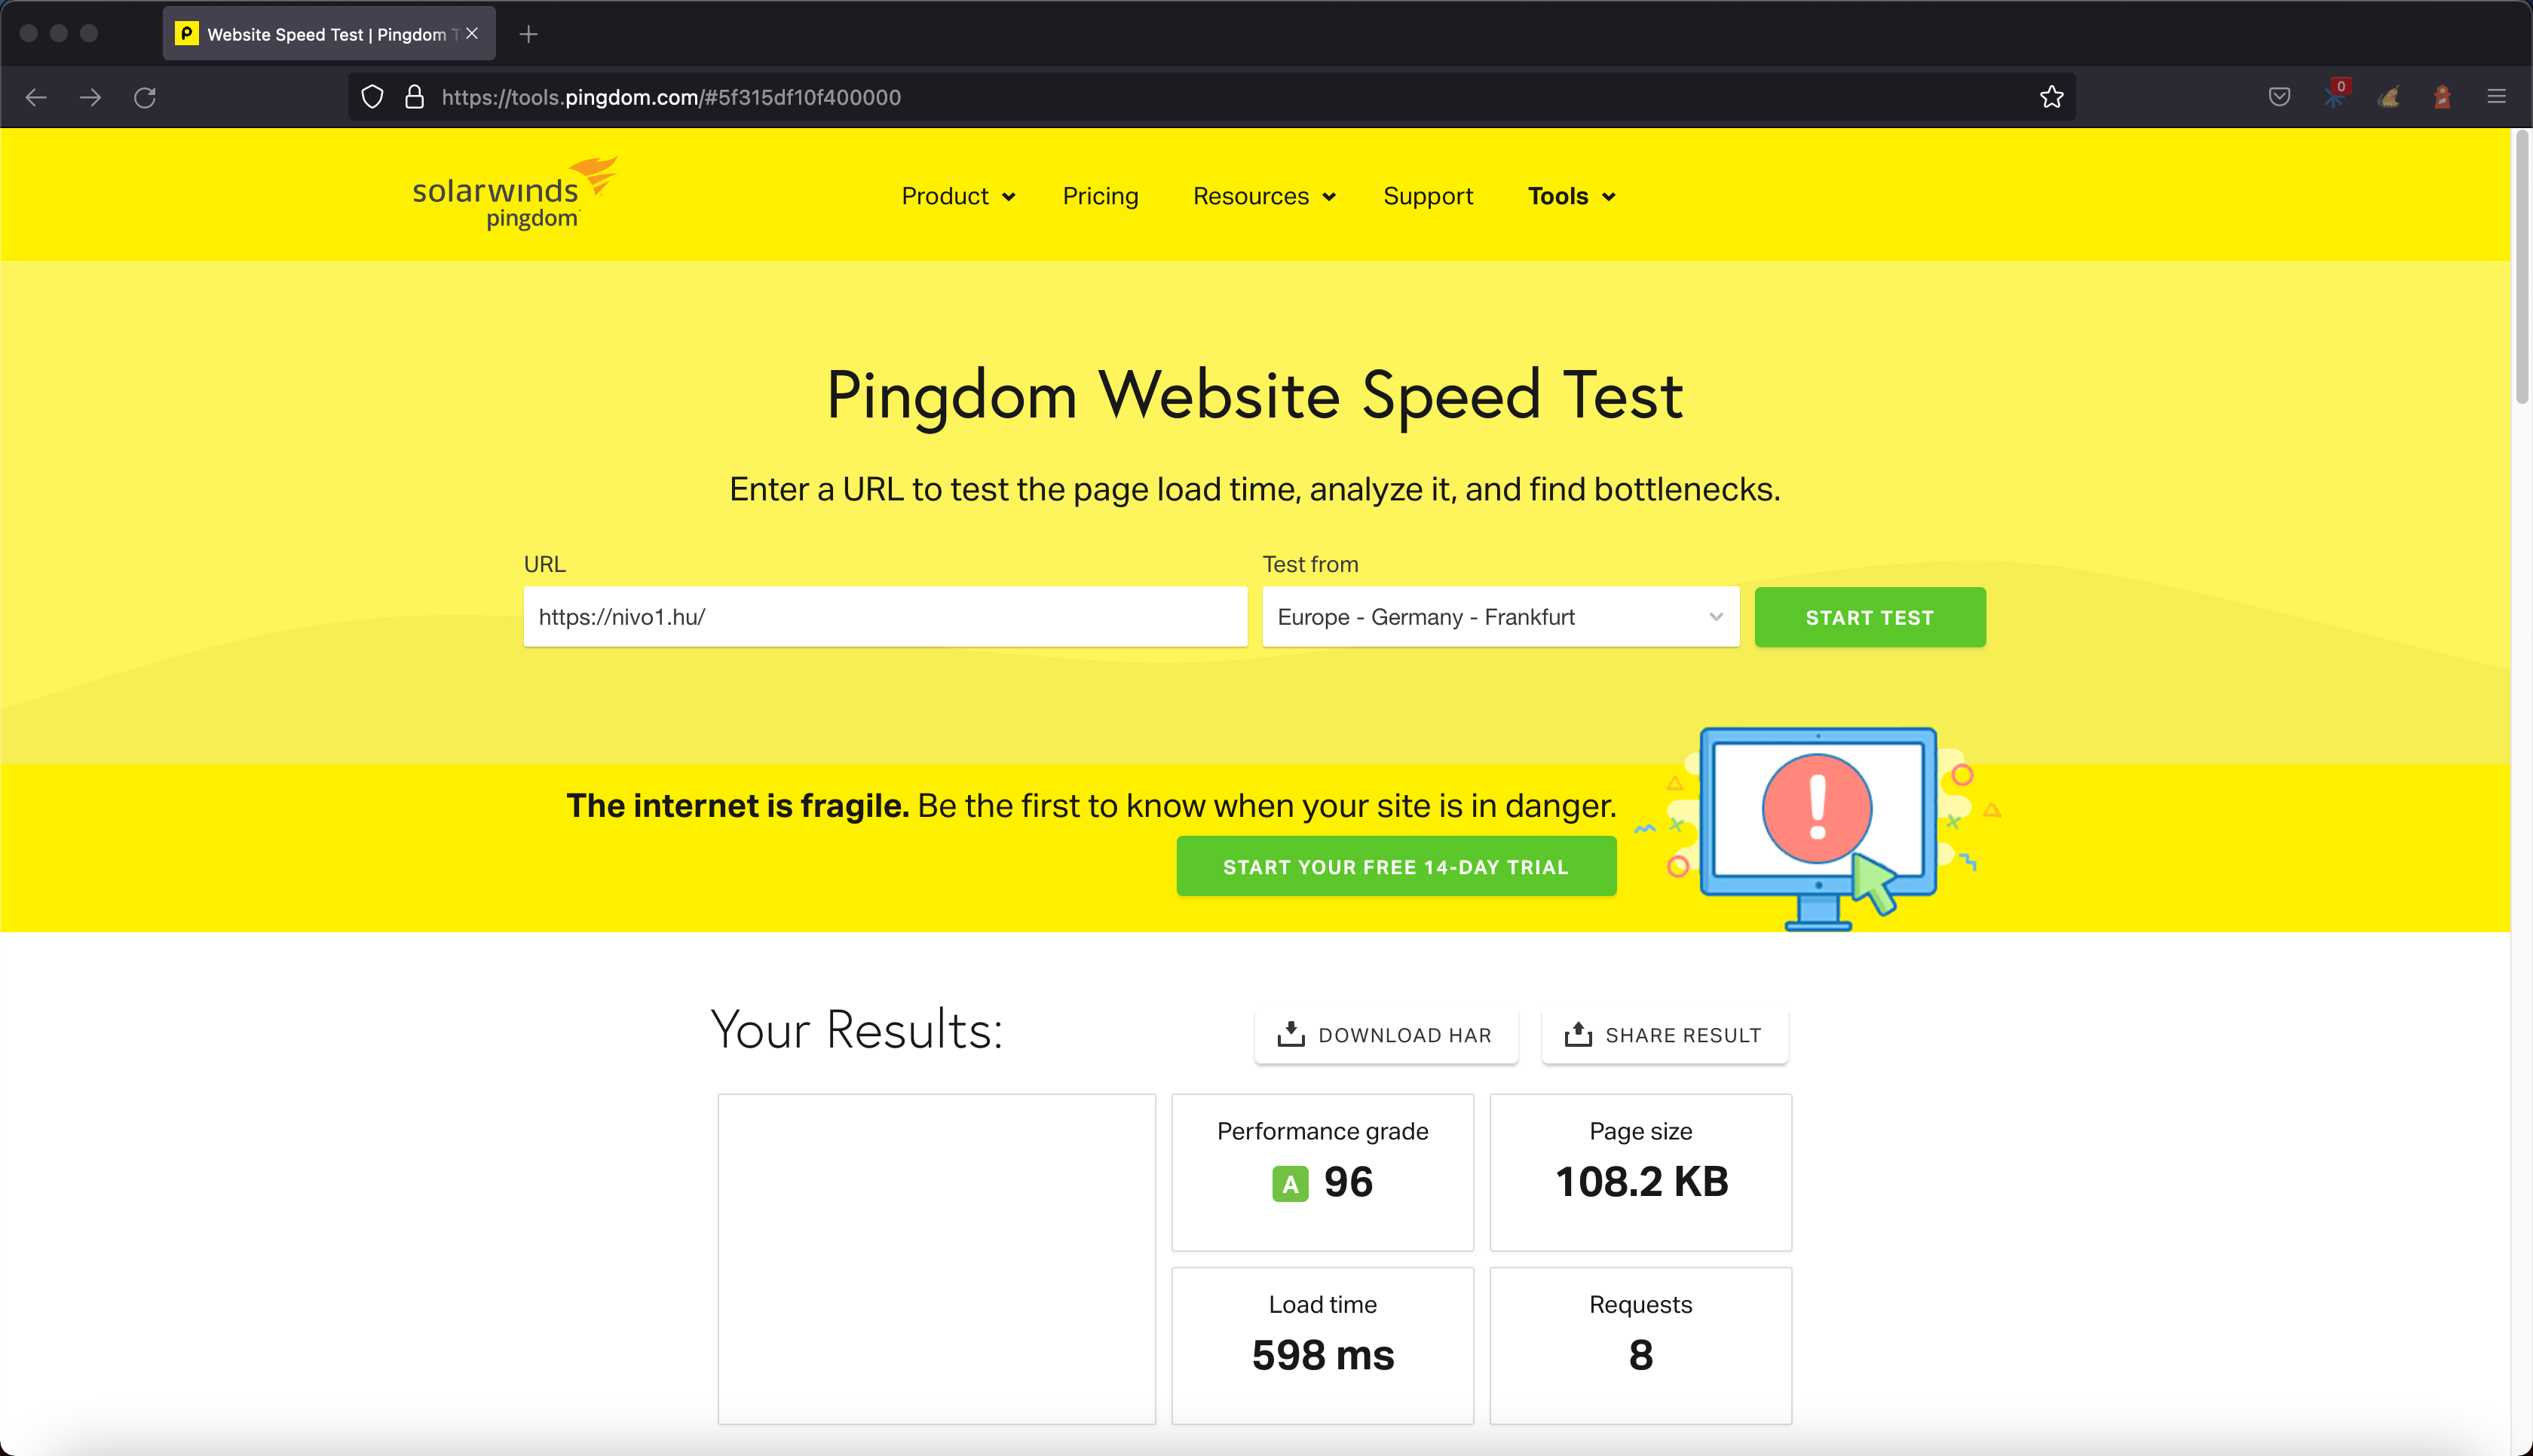Click START YOUR FREE 14-DAY TRIAL
The width and height of the screenshot is (2533, 1456).
1395,867
